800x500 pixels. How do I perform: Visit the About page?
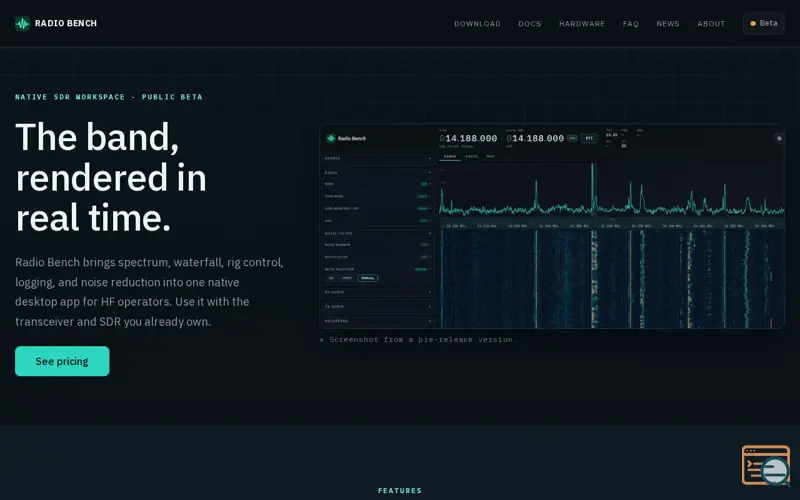click(711, 23)
